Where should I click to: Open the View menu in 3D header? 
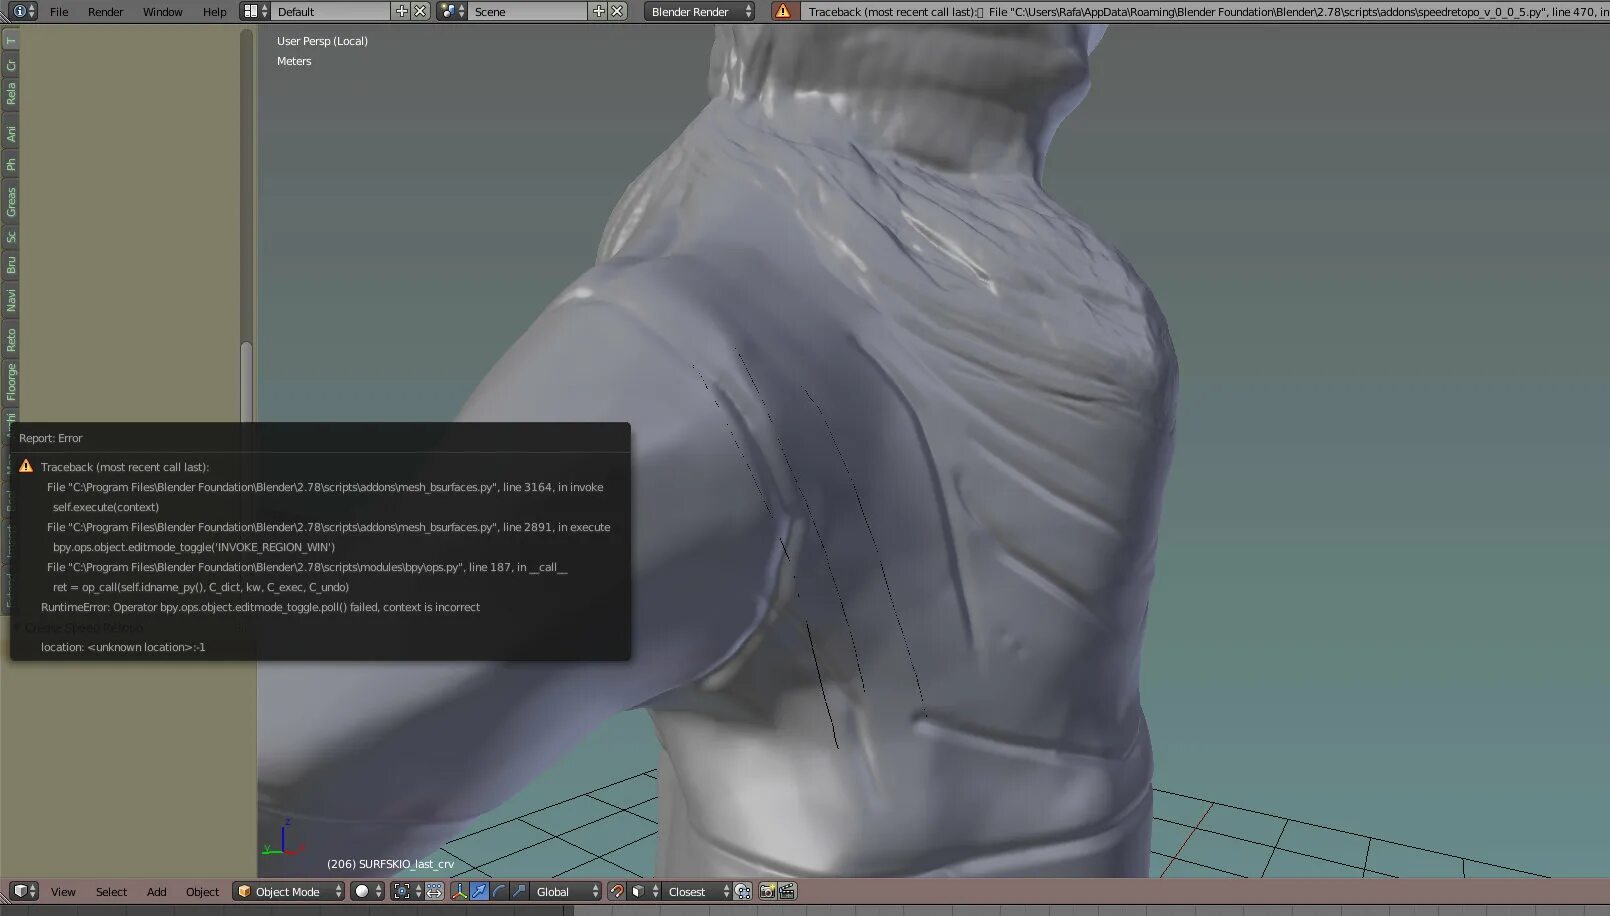63,892
